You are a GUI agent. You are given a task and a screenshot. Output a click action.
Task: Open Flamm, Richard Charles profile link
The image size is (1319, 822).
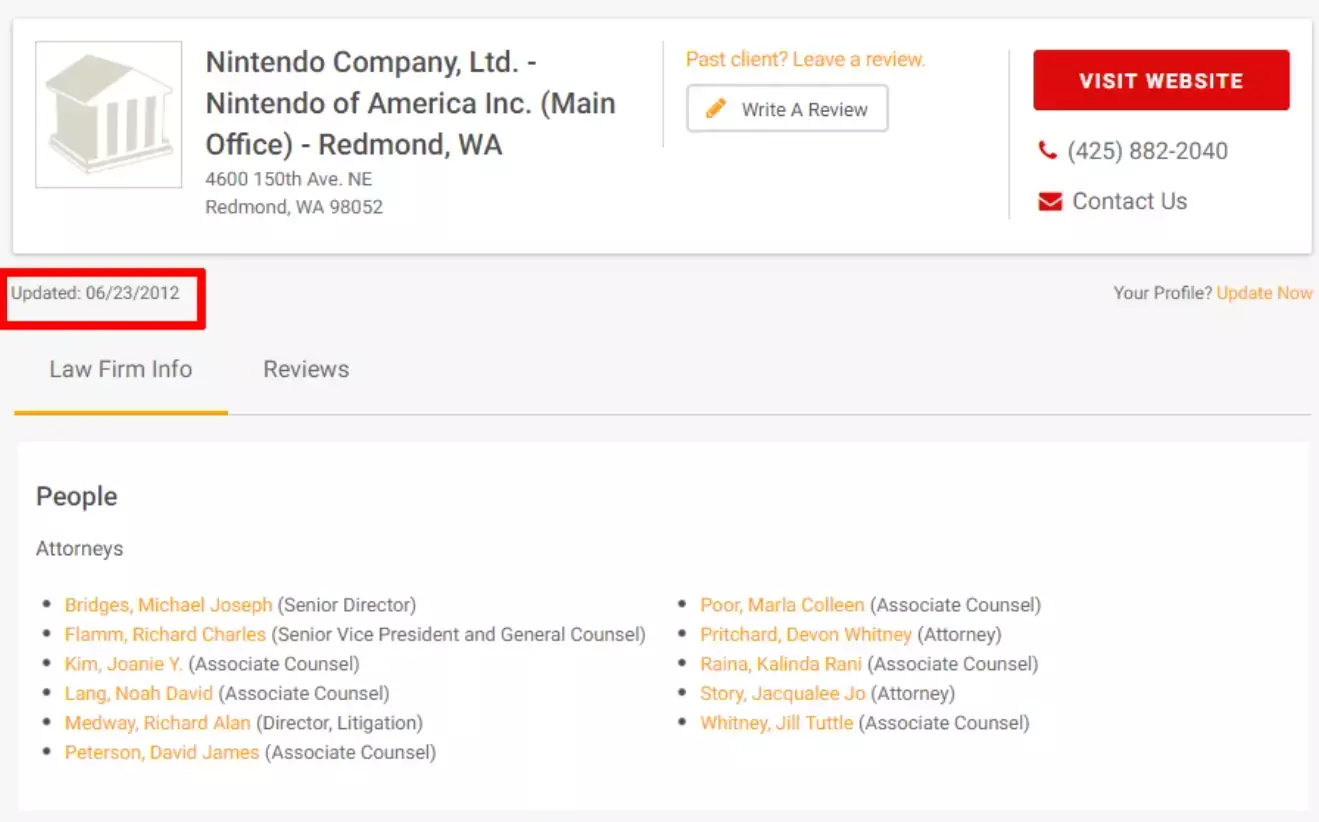coord(165,635)
